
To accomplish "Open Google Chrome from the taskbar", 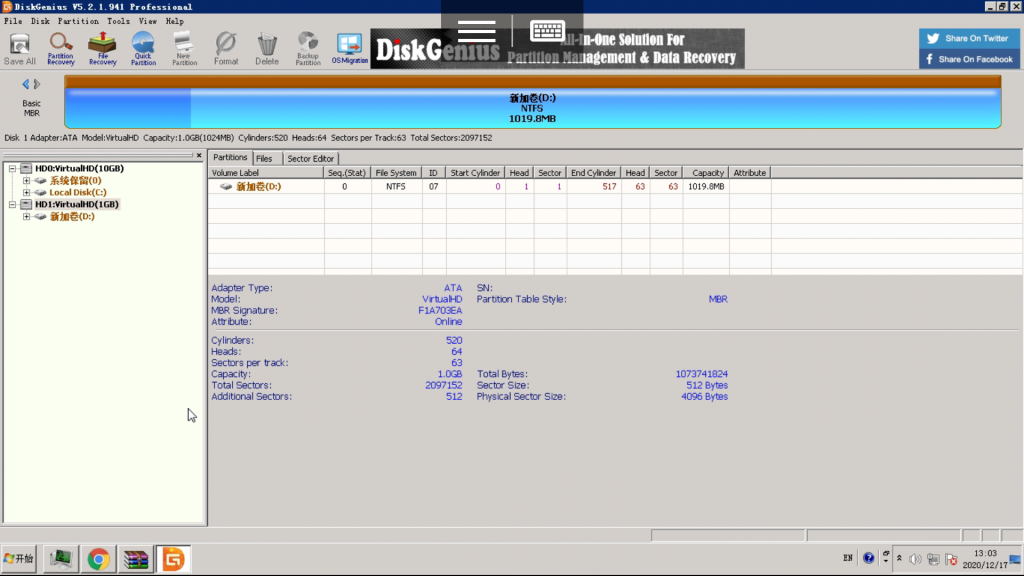I will [99, 560].
